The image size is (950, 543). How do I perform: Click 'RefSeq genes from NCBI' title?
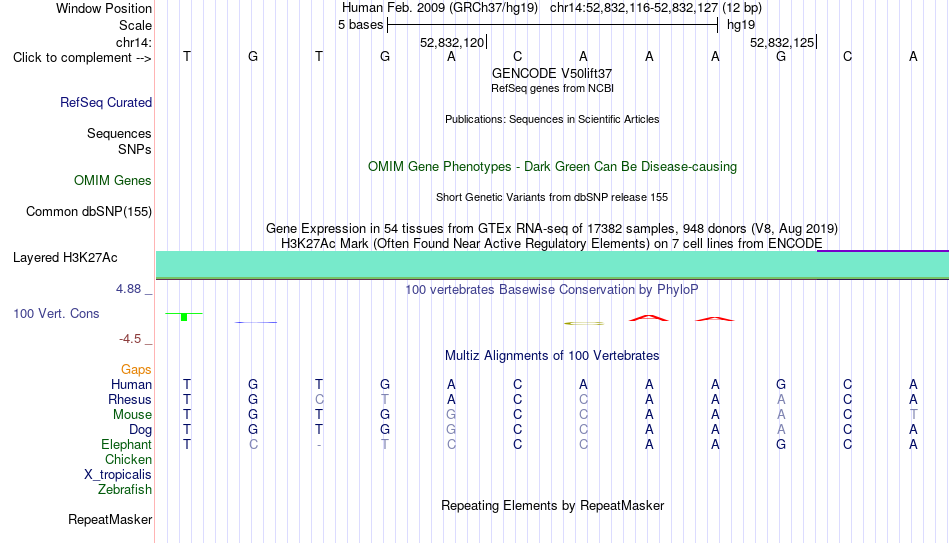tap(553, 88)
